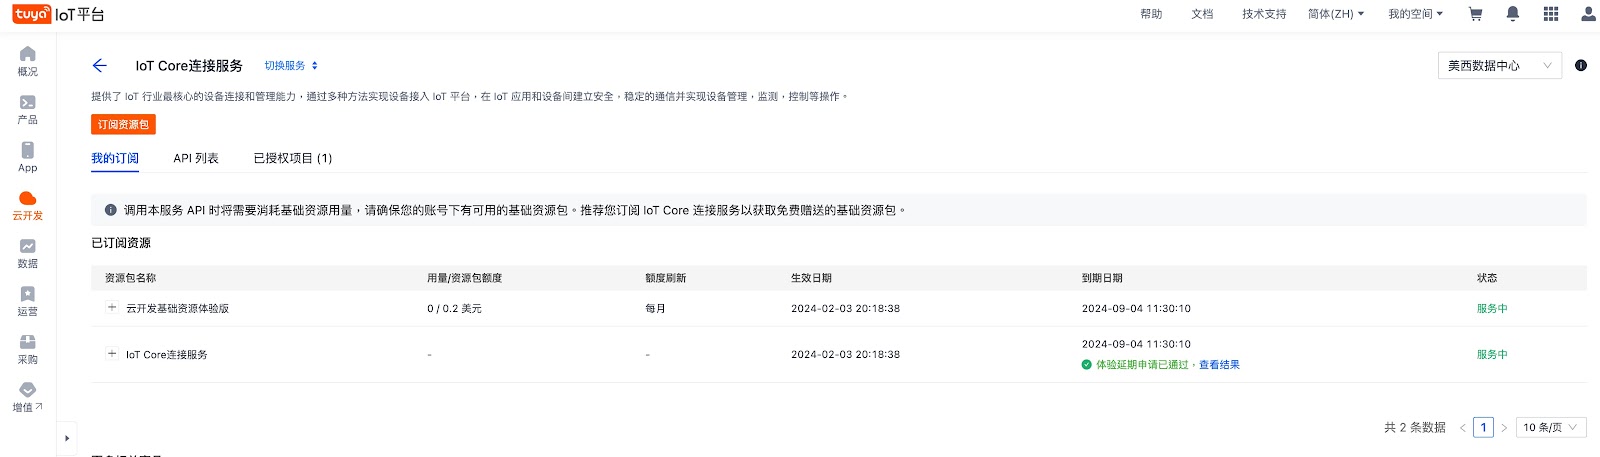Screen dimensions: 1600x457
Task: Go to page 1 in pagination
Action: (x=1483, y=427)
